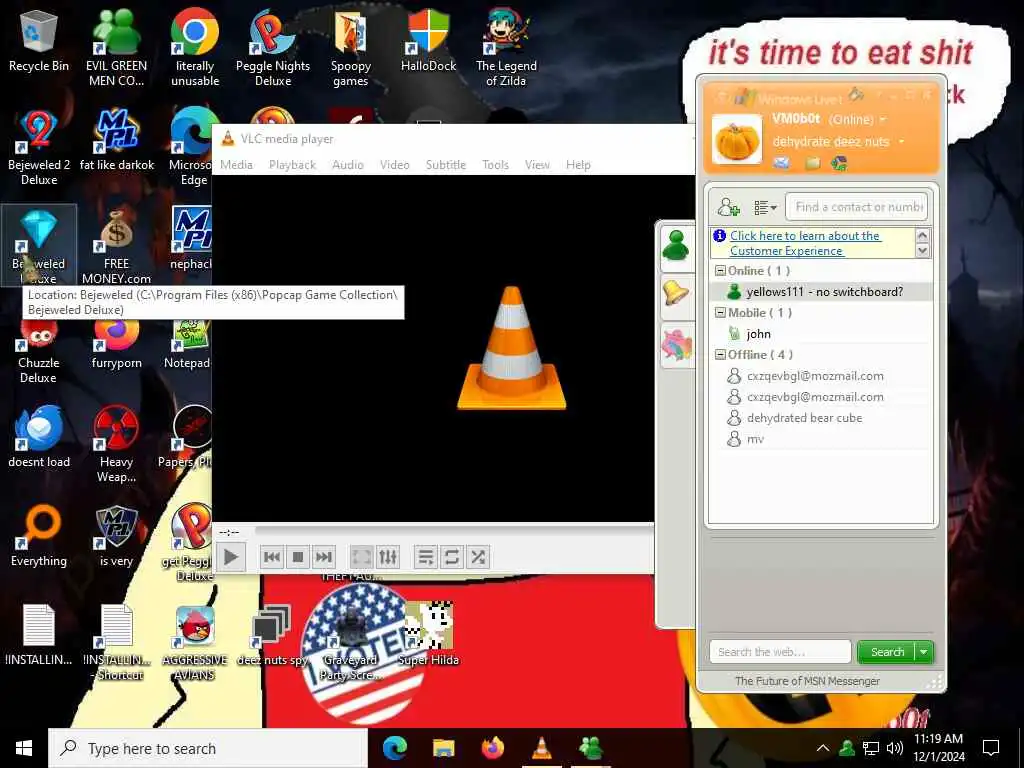The height and width of the screenshot is (768, 1024).
Task: Open the Search button dropdown arrow
Action: [x=924, y=652]
